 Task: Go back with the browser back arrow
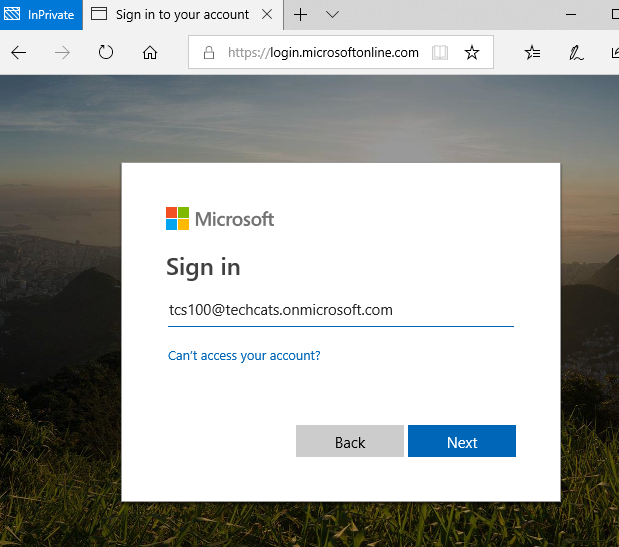click(19, 52)
